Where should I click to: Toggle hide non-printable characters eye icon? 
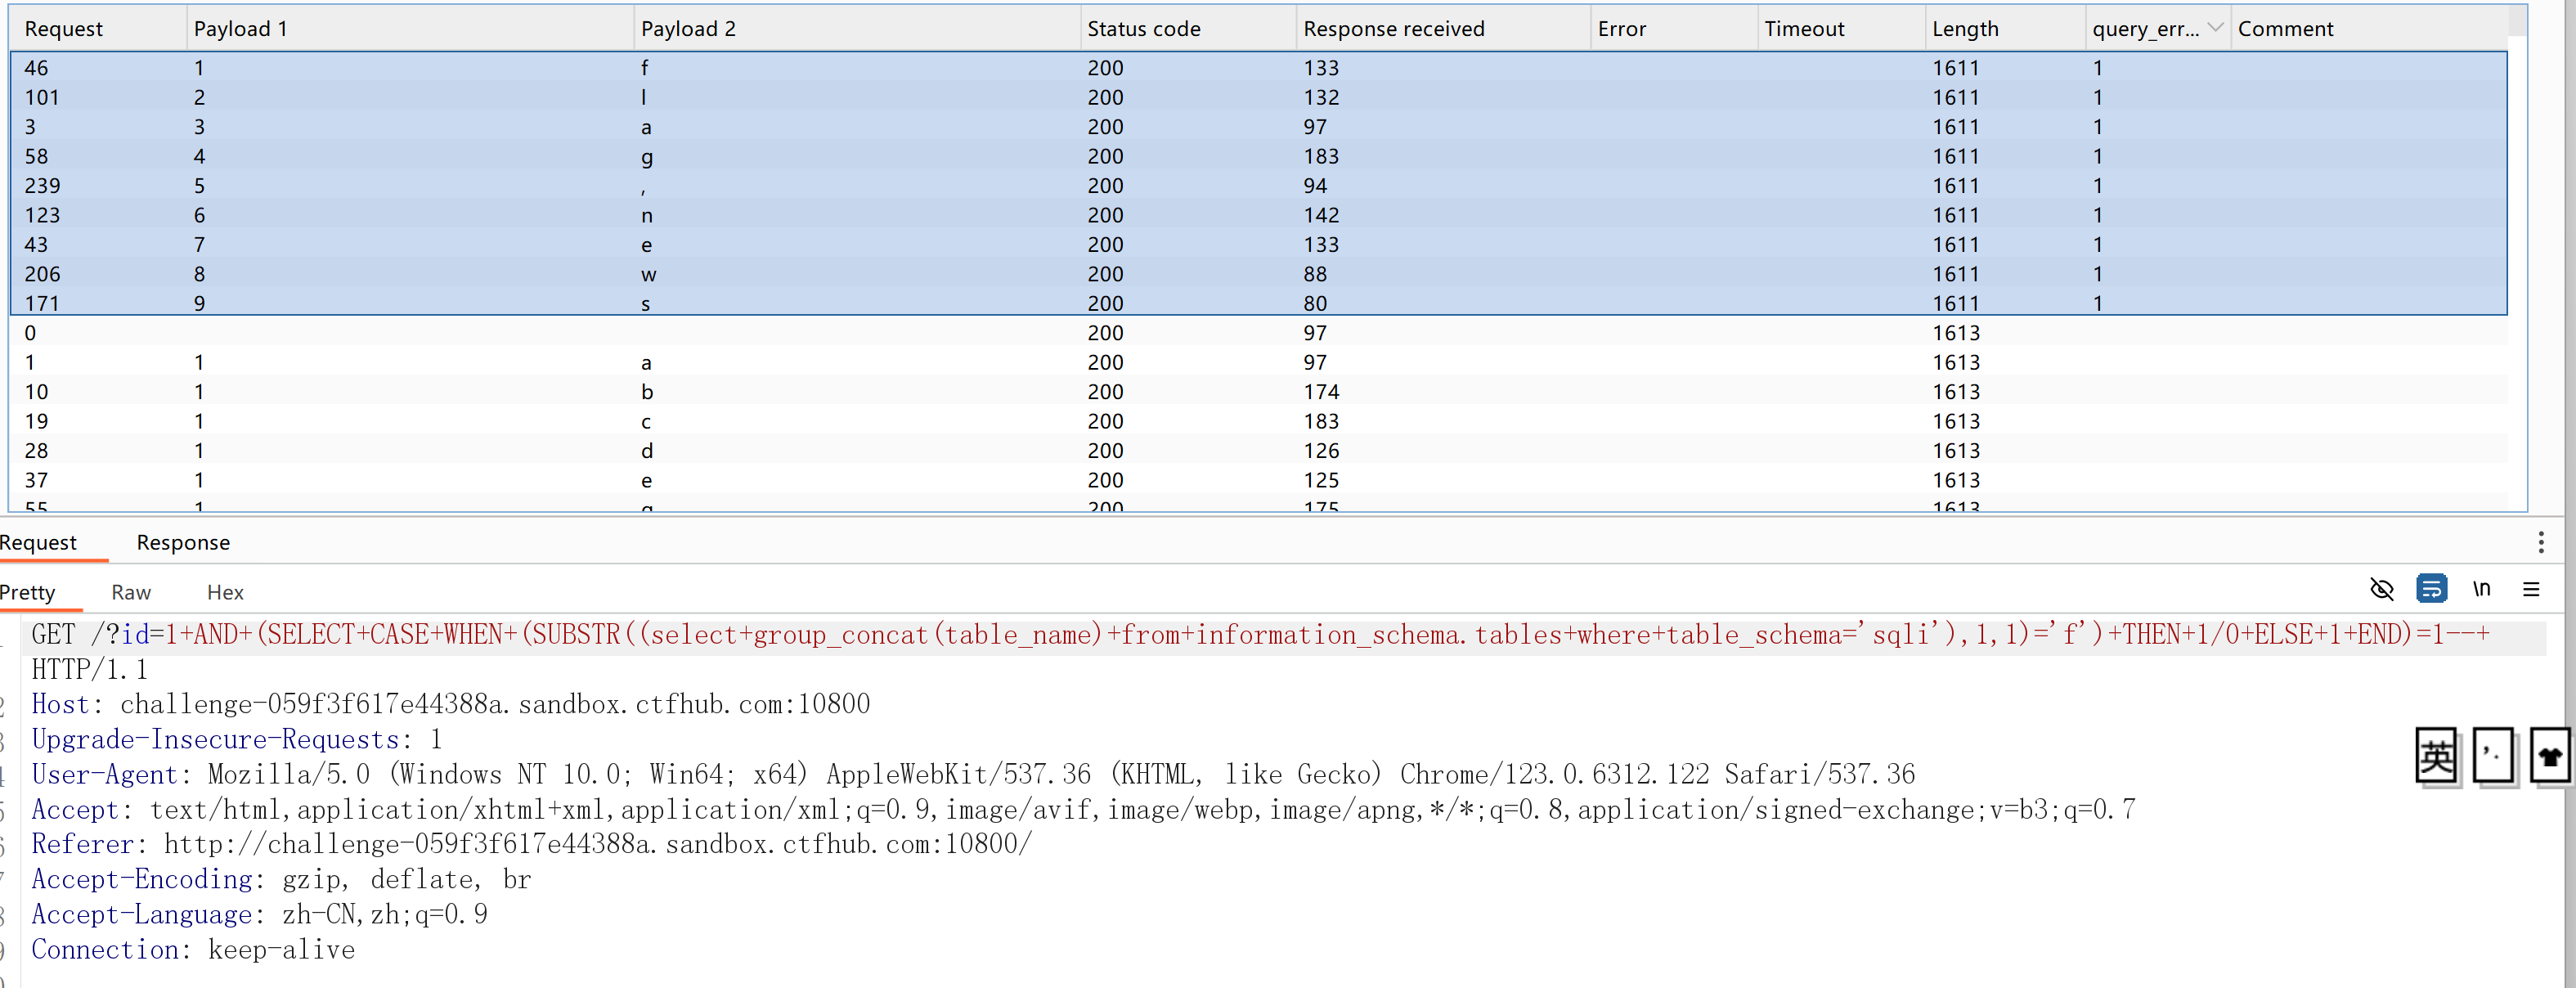coord(2381,589)
